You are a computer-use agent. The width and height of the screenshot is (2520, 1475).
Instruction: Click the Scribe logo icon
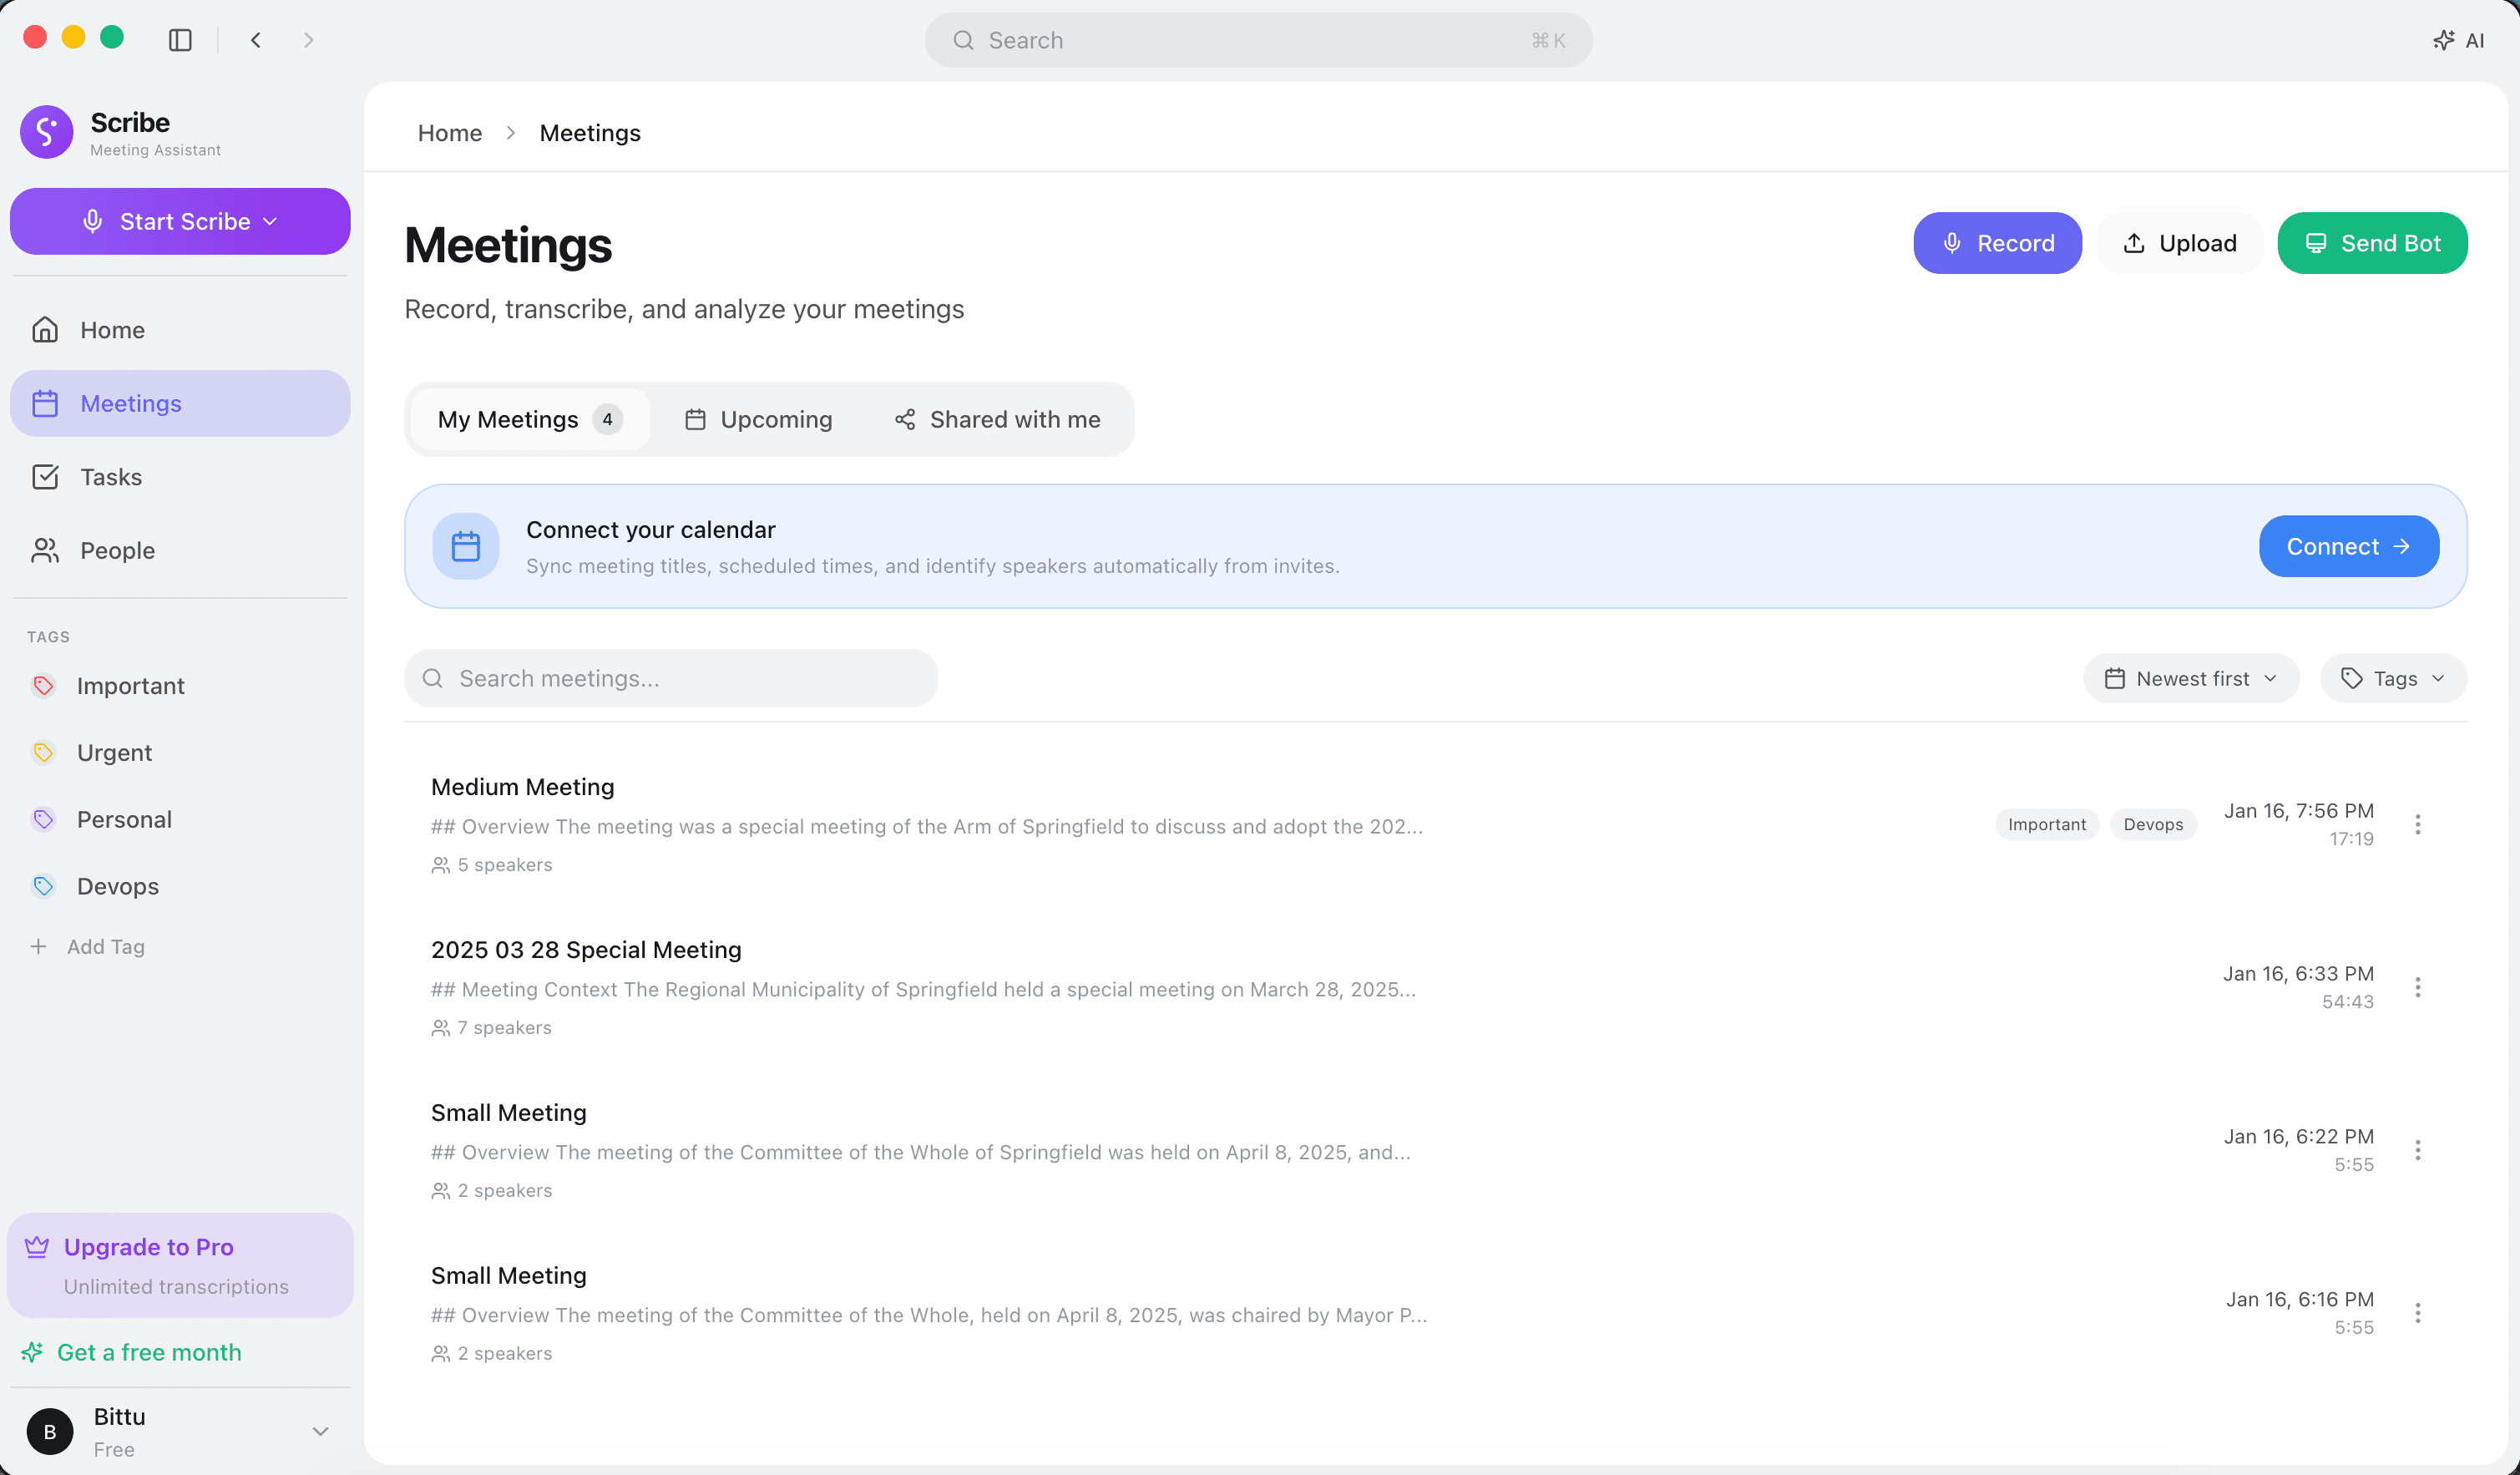click(46, 131)
